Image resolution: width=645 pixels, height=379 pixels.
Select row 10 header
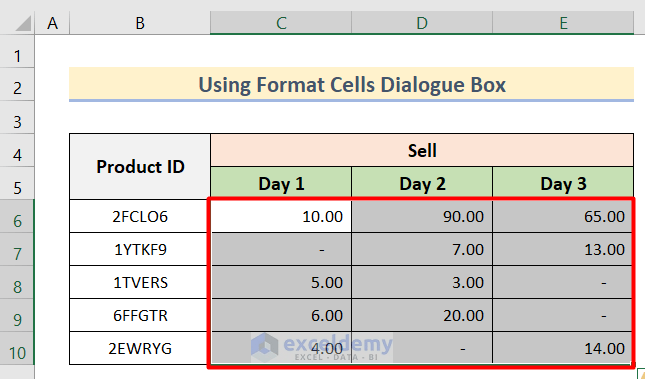coord(17,349)
